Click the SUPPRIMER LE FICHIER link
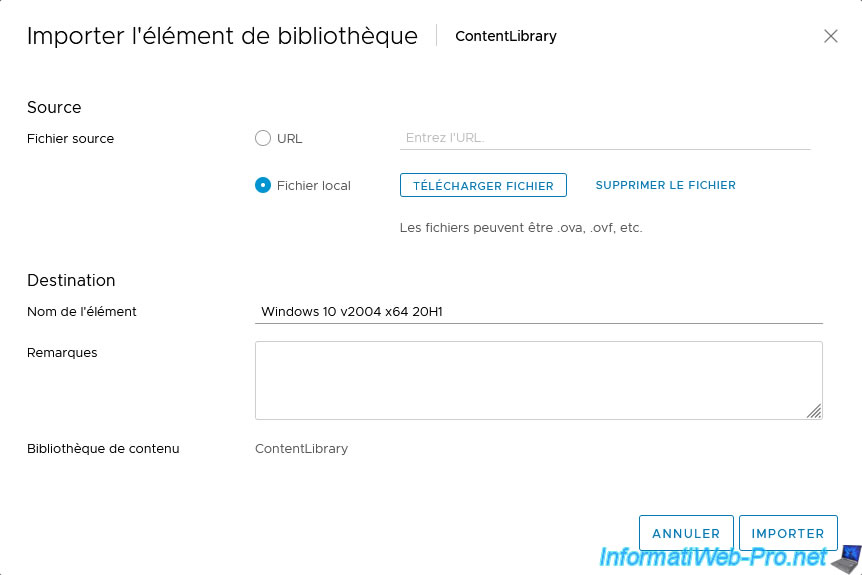The image size is (862, 575). pyautogui.click(x=665, y=185)
